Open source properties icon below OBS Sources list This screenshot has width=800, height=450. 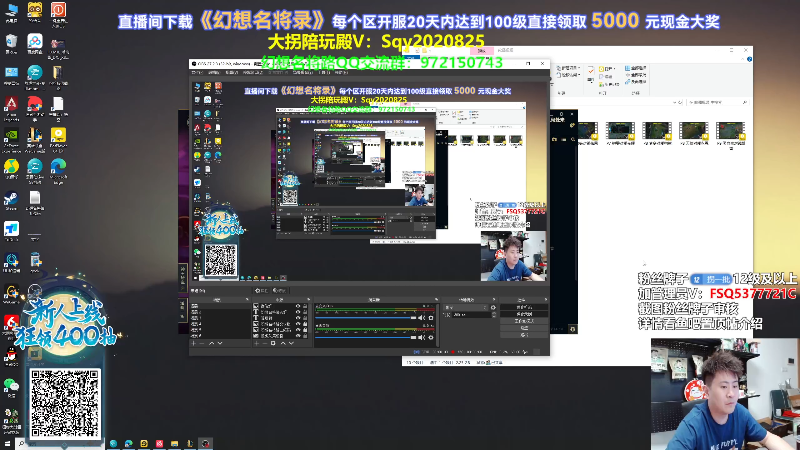[x=273, y=343]
